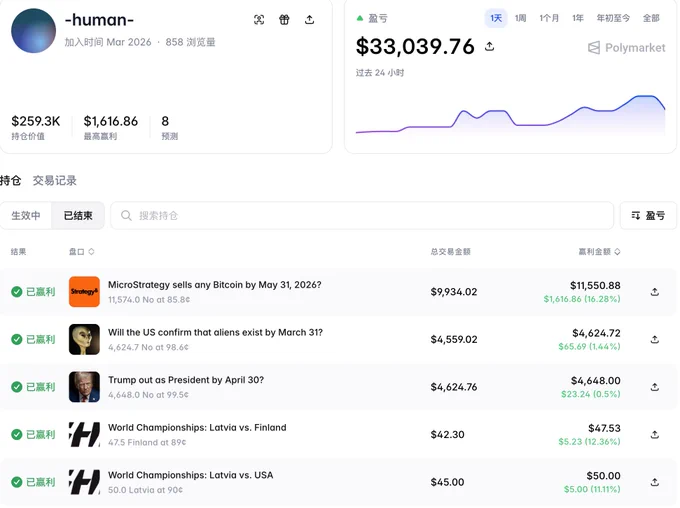Screen dimensions: 680x508
Task: Share the Latvia vs. USA row
Action: point(655,482)
